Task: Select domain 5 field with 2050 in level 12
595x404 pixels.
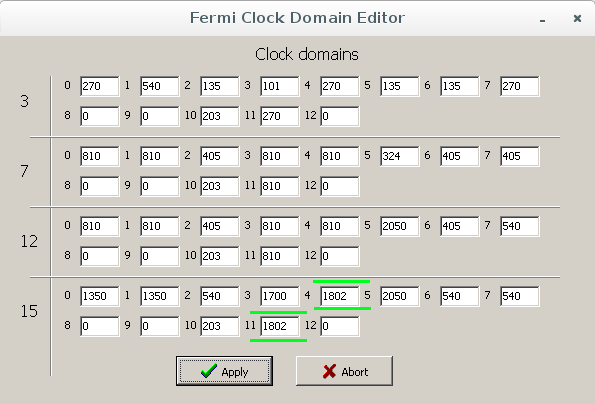Action: [400, 226]
